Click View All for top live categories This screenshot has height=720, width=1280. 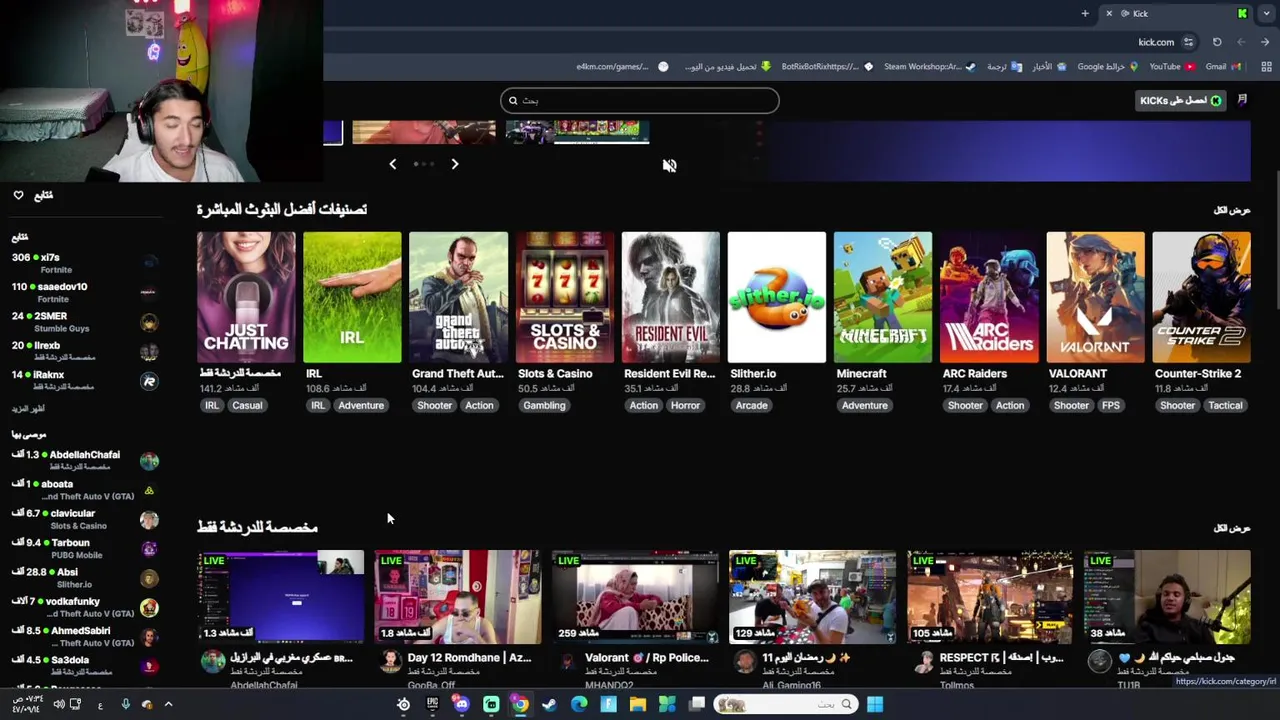1232,210
